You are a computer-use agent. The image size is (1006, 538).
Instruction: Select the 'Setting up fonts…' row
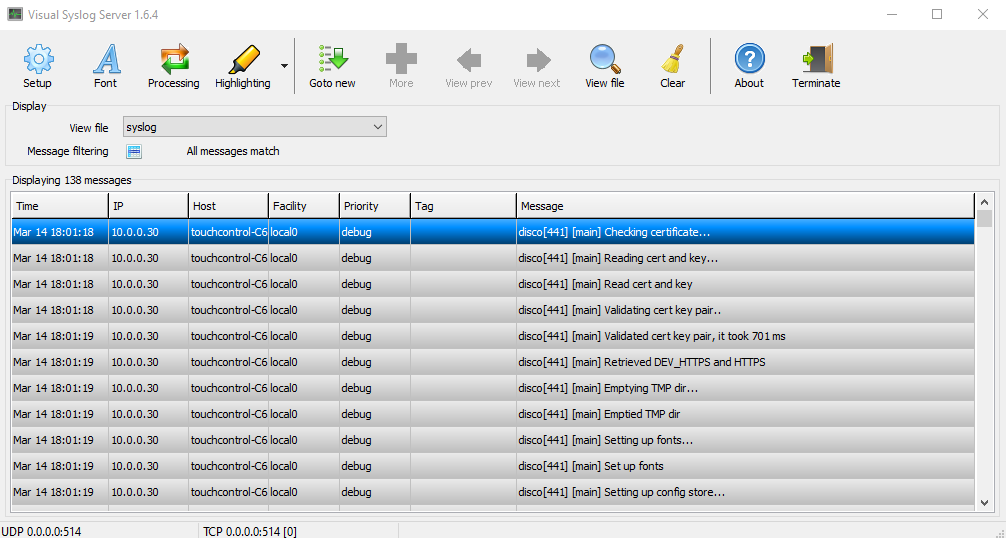coord(493,440)
